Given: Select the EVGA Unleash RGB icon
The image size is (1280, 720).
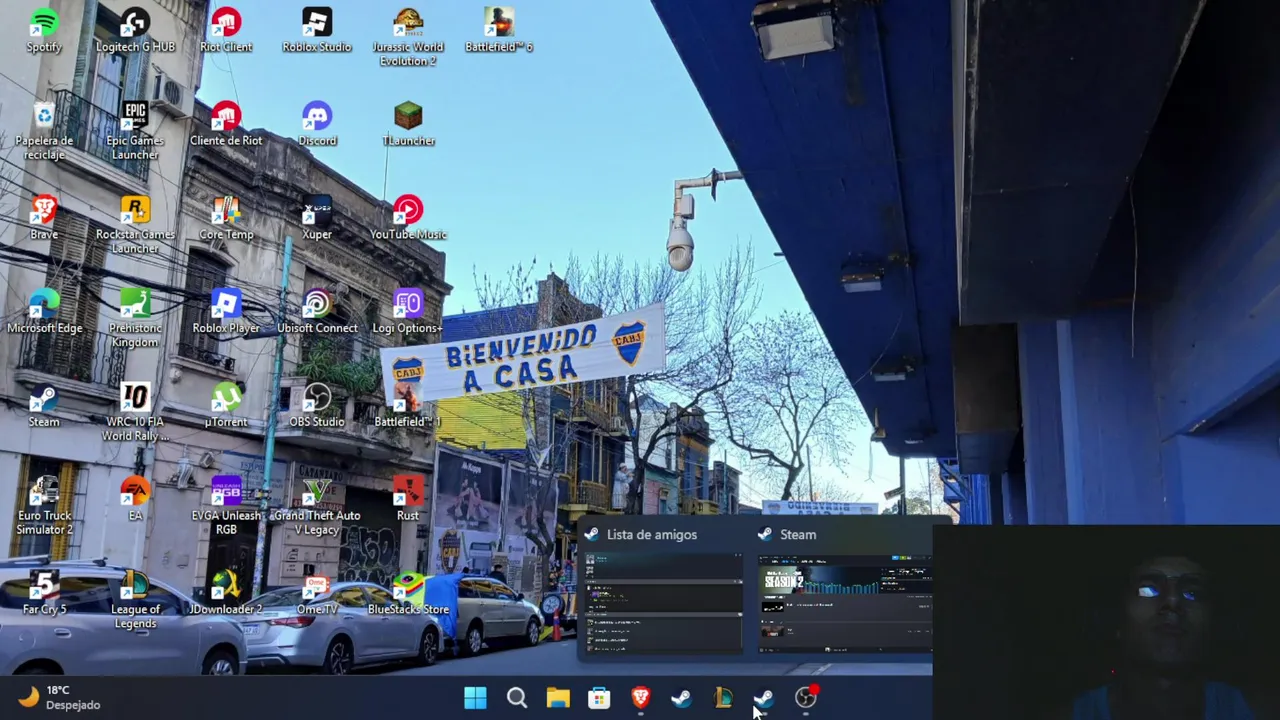Looking at the screenshot, I should 226,507.
